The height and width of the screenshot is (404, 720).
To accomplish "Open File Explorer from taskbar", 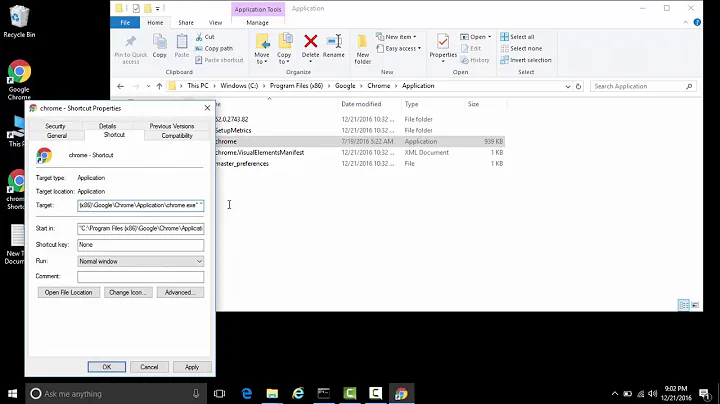I will tap(272, 393).
